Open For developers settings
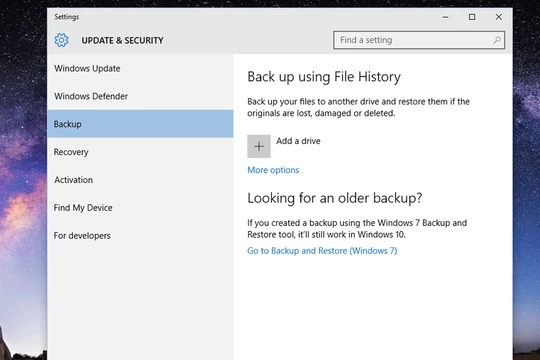 (140, 236)
